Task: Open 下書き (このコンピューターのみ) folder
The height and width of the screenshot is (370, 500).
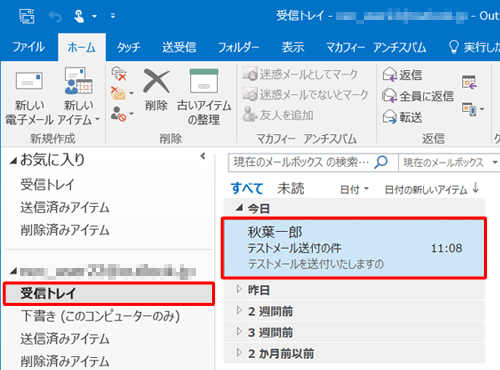Action: coord(100,316)
